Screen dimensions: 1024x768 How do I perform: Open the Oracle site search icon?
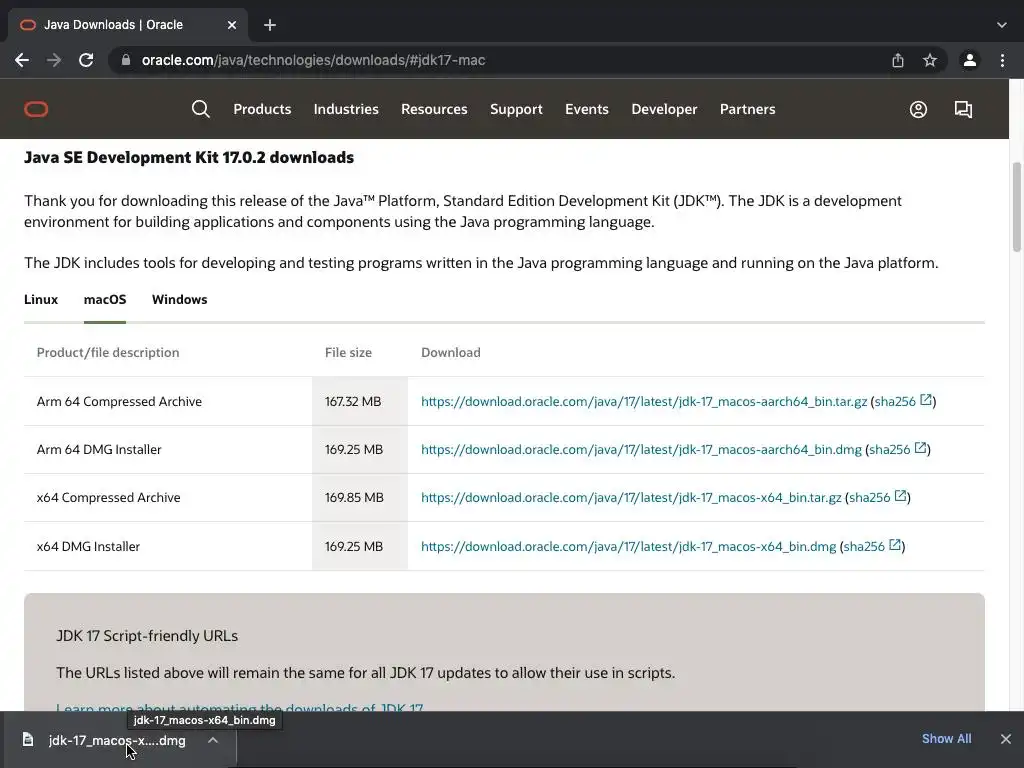[201, 109]
